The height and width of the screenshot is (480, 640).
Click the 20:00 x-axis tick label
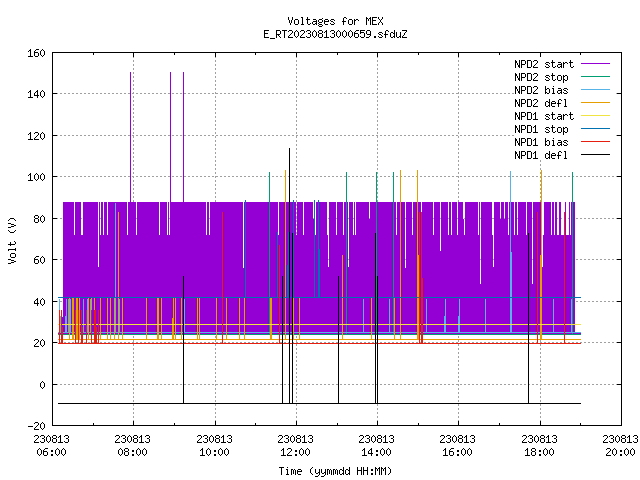(620, 452)
